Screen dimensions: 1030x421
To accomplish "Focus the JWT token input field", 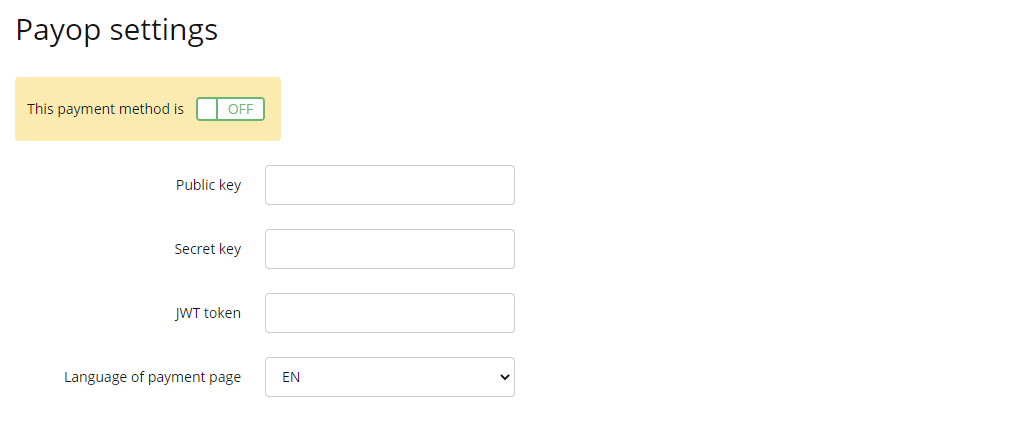I will 390,313.
